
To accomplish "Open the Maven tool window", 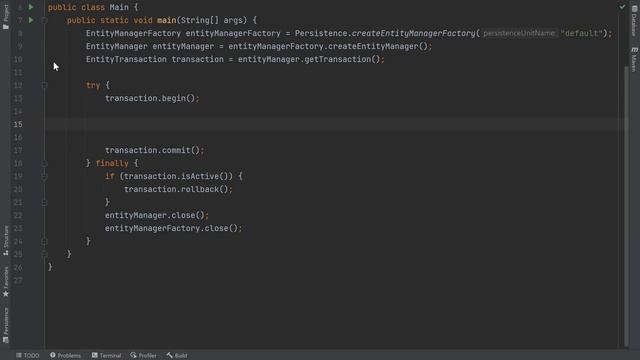I will pyautogui.click(x=634, y=59).
